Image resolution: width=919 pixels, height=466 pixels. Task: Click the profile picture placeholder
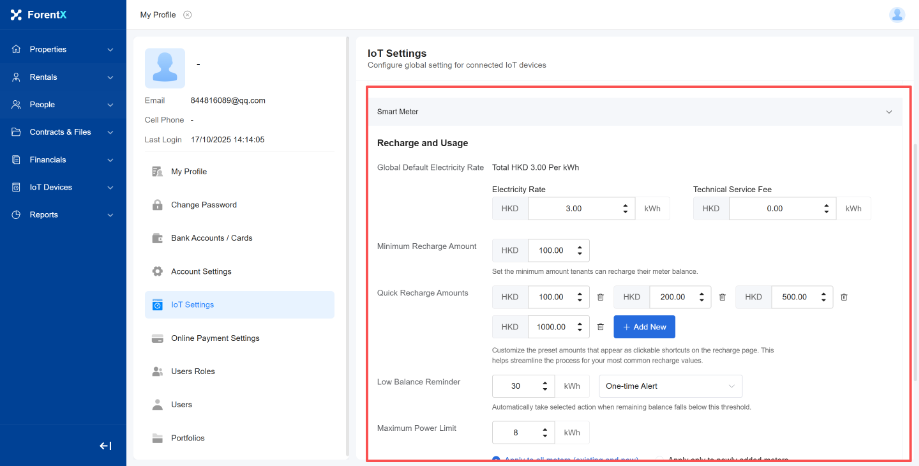pos(165,68)
